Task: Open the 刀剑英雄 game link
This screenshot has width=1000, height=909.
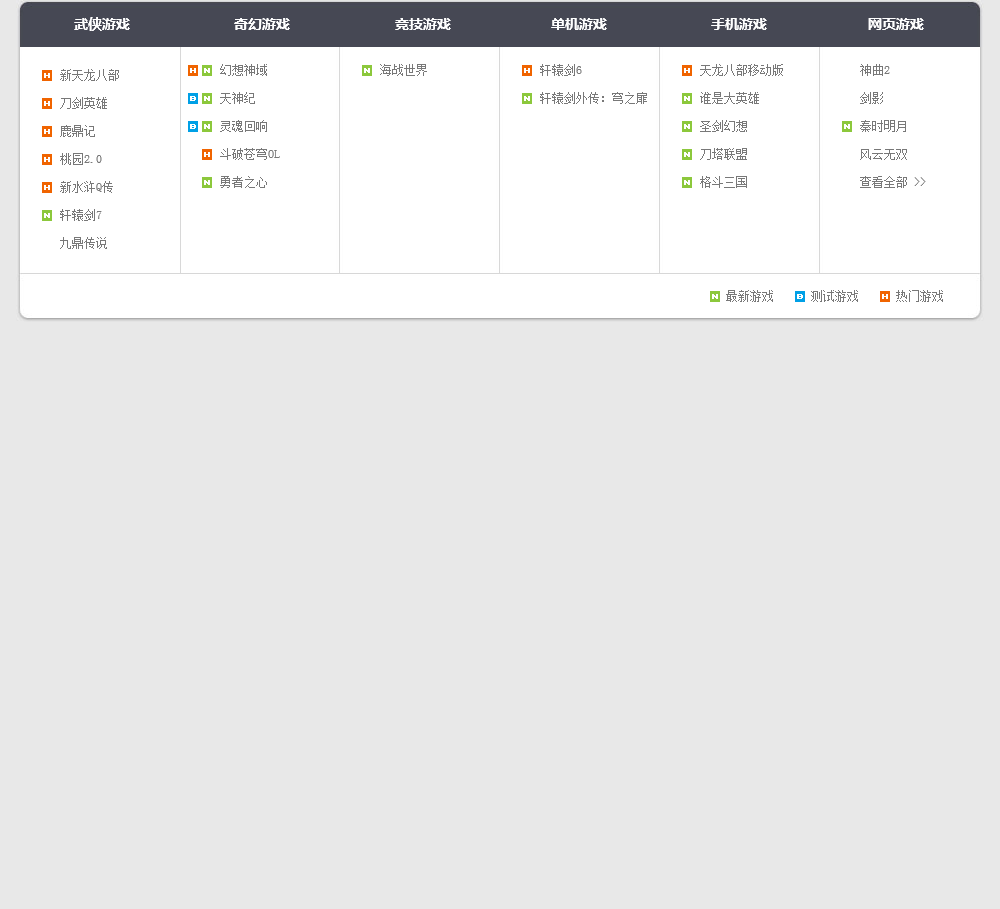Action: [x=84, y=103]
